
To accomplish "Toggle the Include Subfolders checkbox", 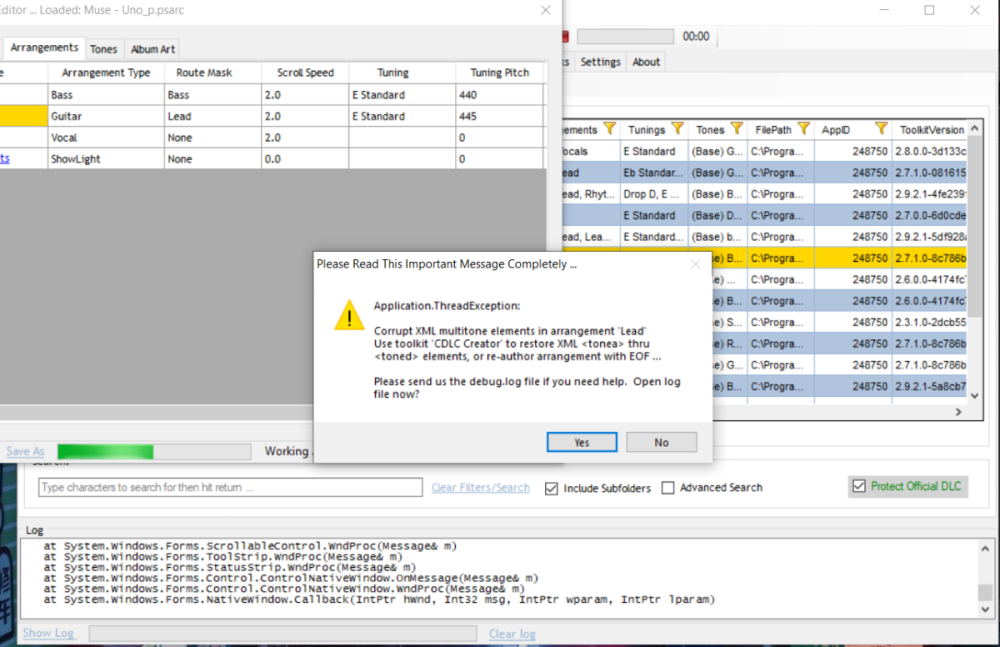I will (552, 488).
